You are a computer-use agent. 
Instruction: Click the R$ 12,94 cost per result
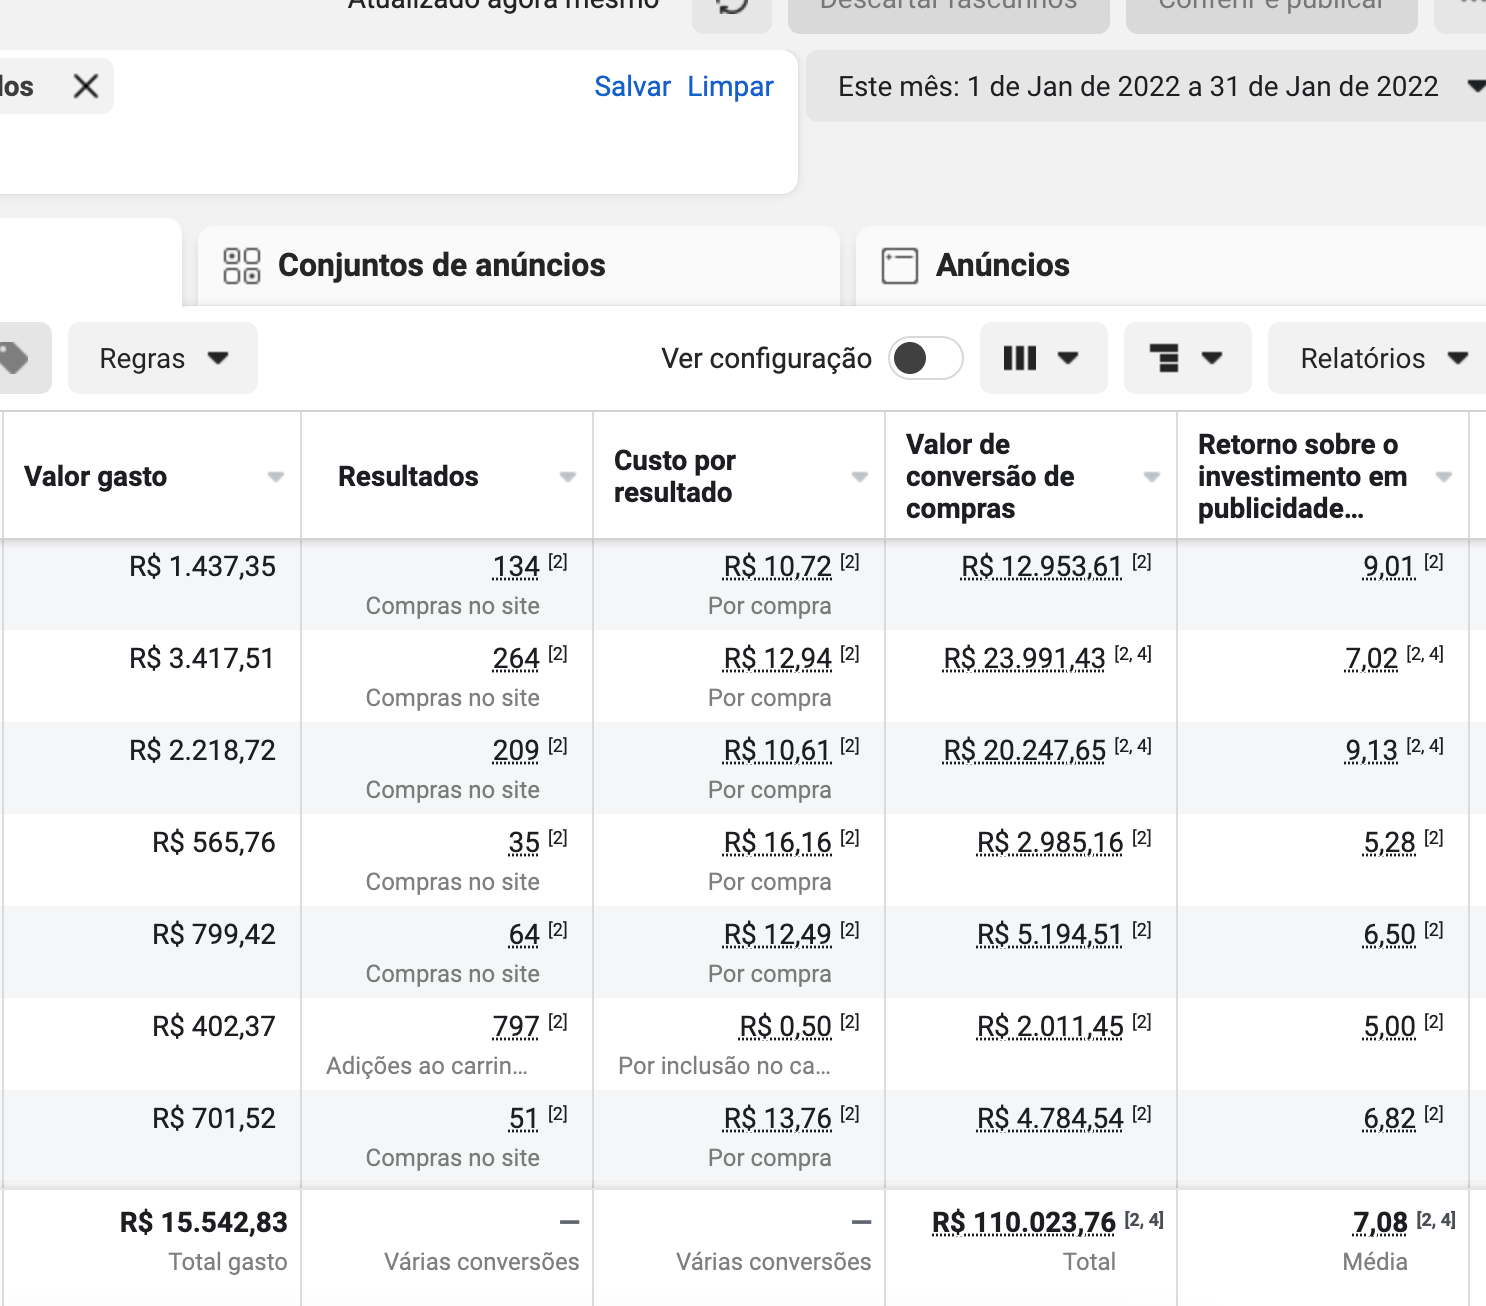[x=777, y=659]
